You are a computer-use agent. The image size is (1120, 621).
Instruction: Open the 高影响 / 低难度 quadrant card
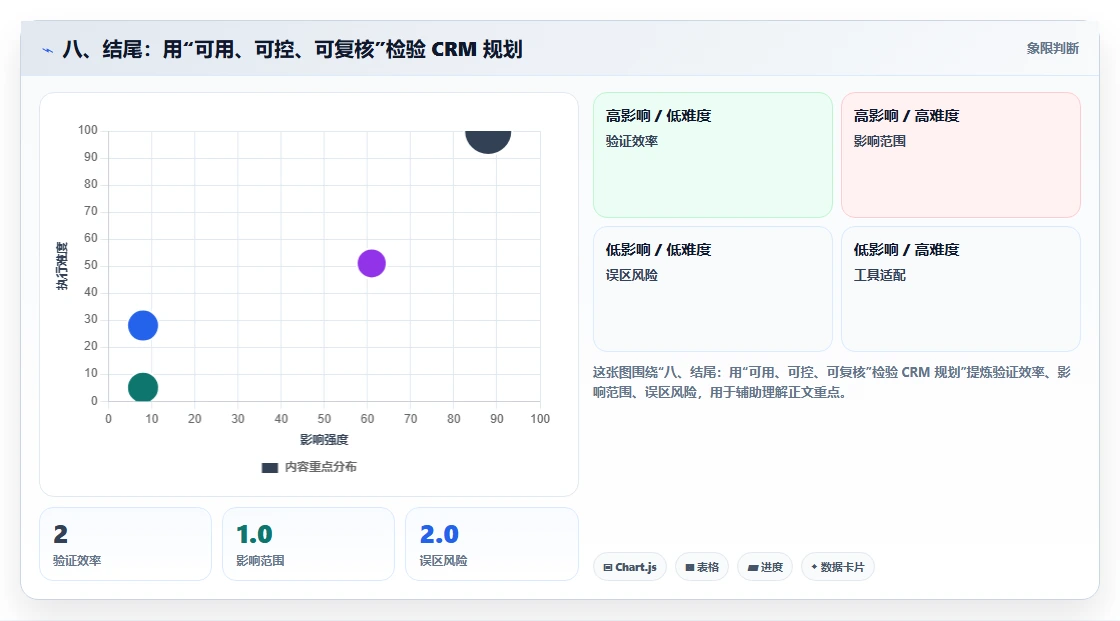pyautogui.click(x=713, y=154)
